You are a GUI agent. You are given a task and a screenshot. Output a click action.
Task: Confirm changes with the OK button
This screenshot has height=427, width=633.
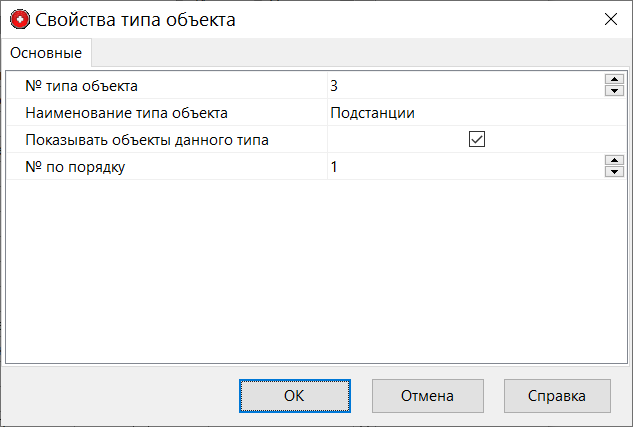coord(294,395)
